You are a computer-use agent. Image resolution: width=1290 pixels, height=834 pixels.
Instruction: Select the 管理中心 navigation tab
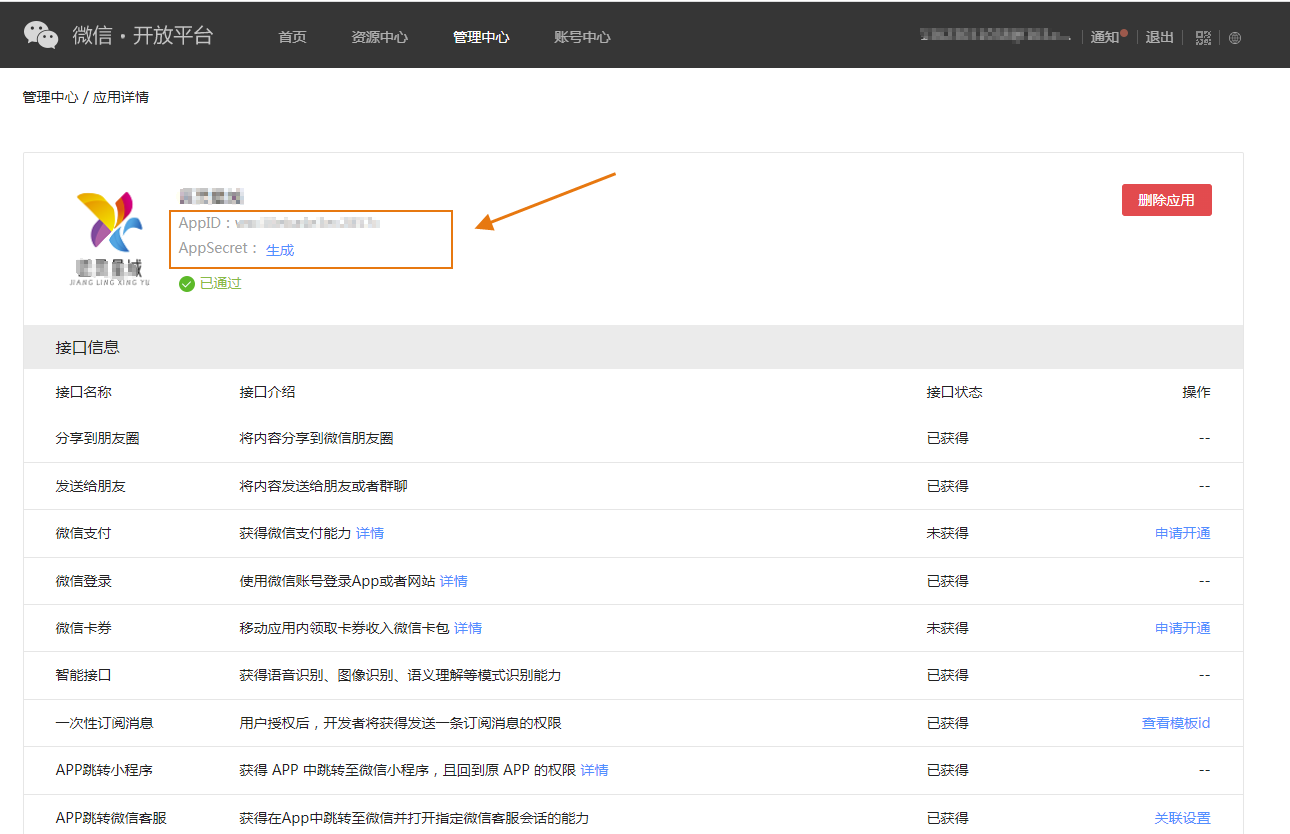click(x=481, y=37)
